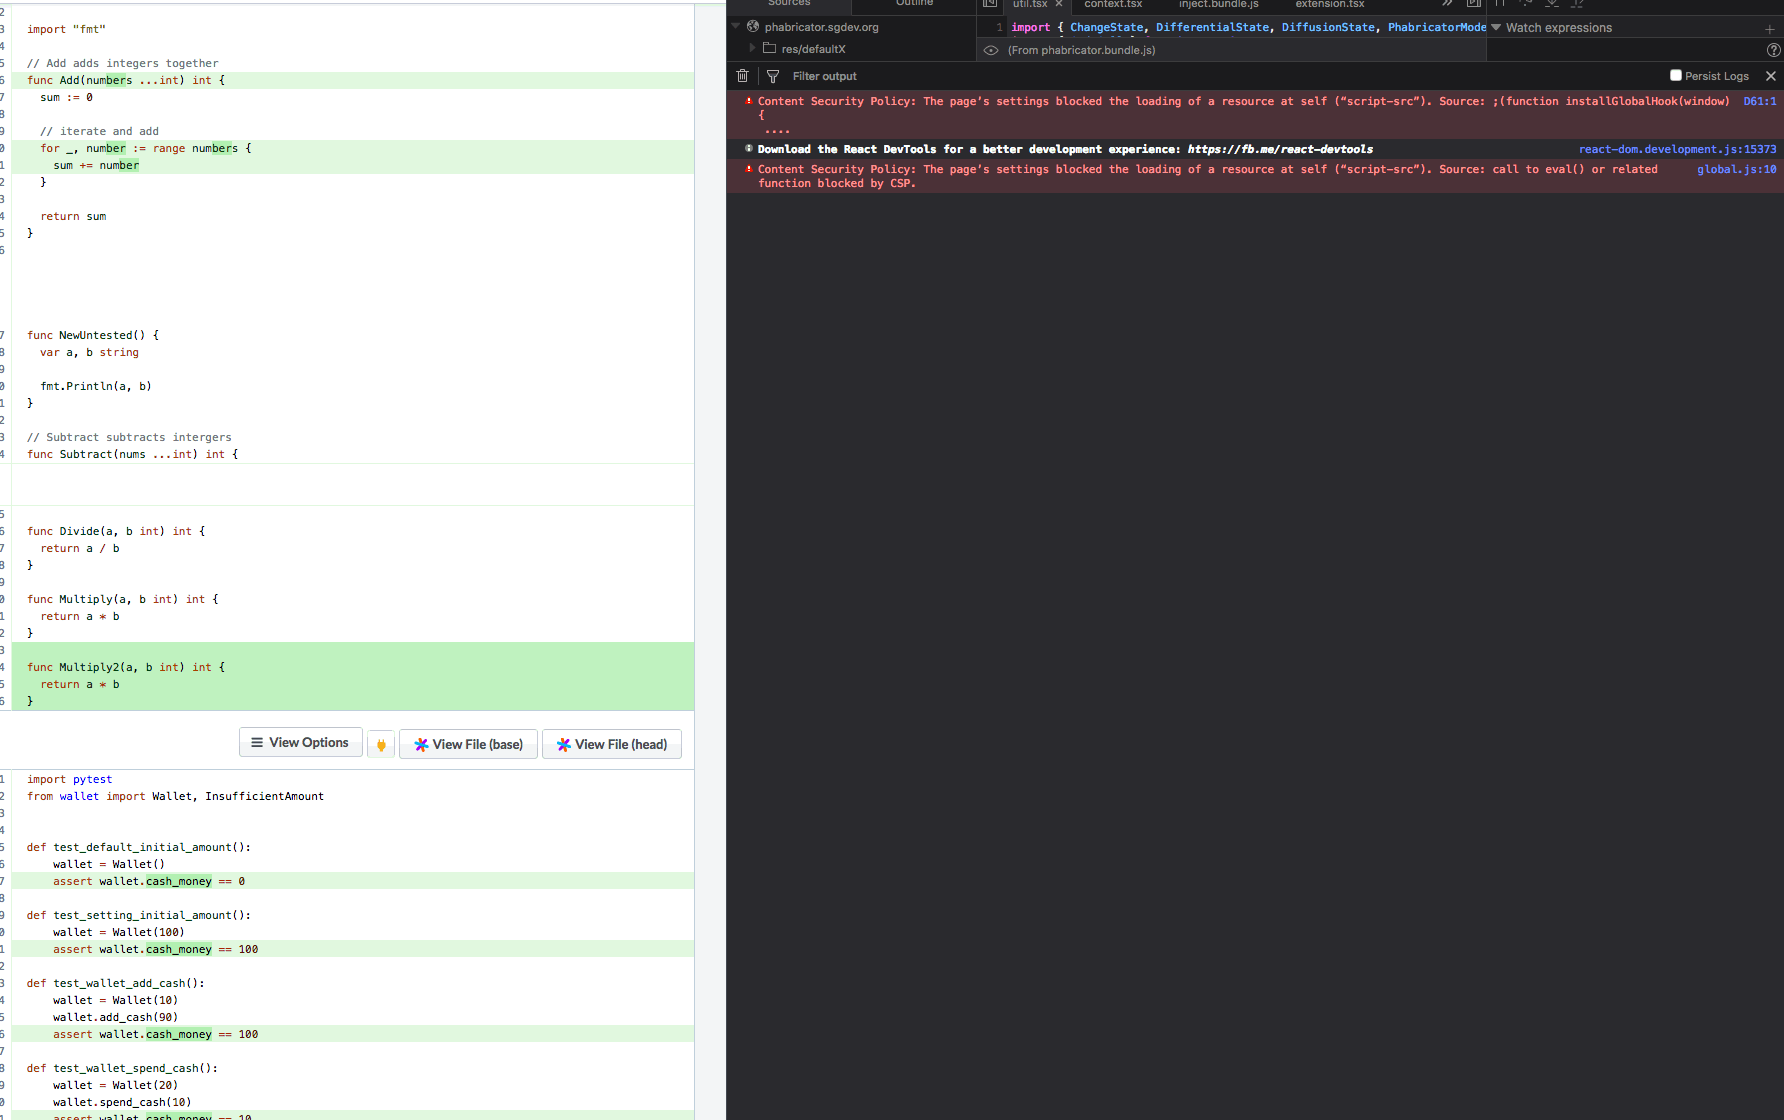1784x1120 pixels.
Task: Select the res/defaultX folder label
Action: pos(813,49)
